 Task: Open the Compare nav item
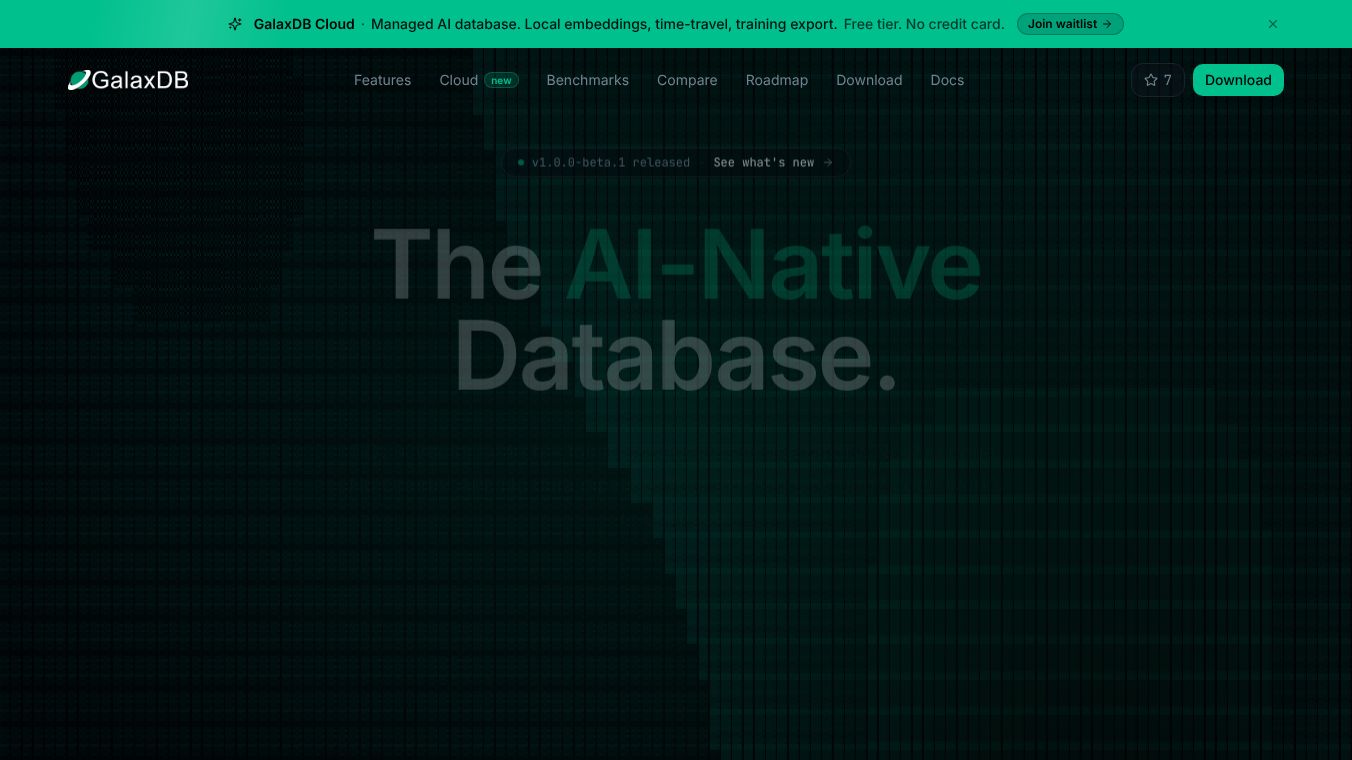(687, 80)
